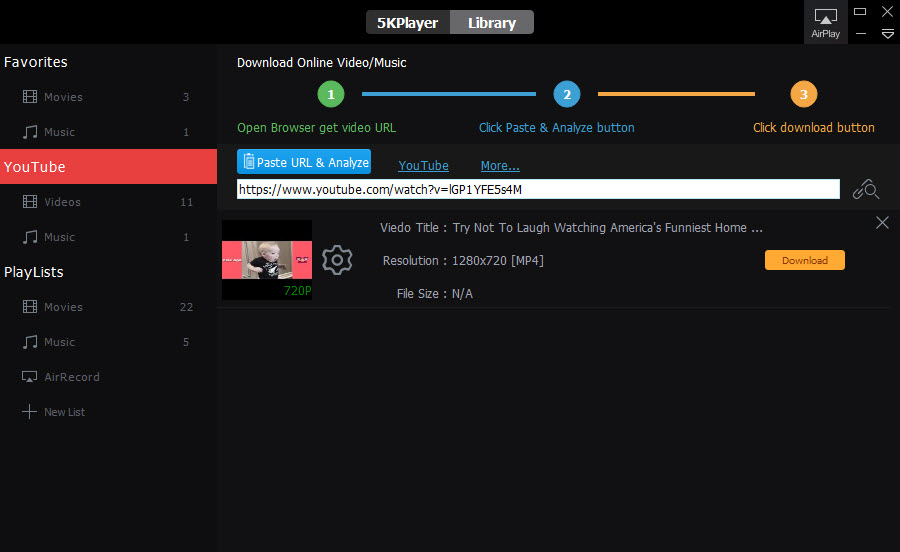Select the YouTube section header

pos(108,166)
